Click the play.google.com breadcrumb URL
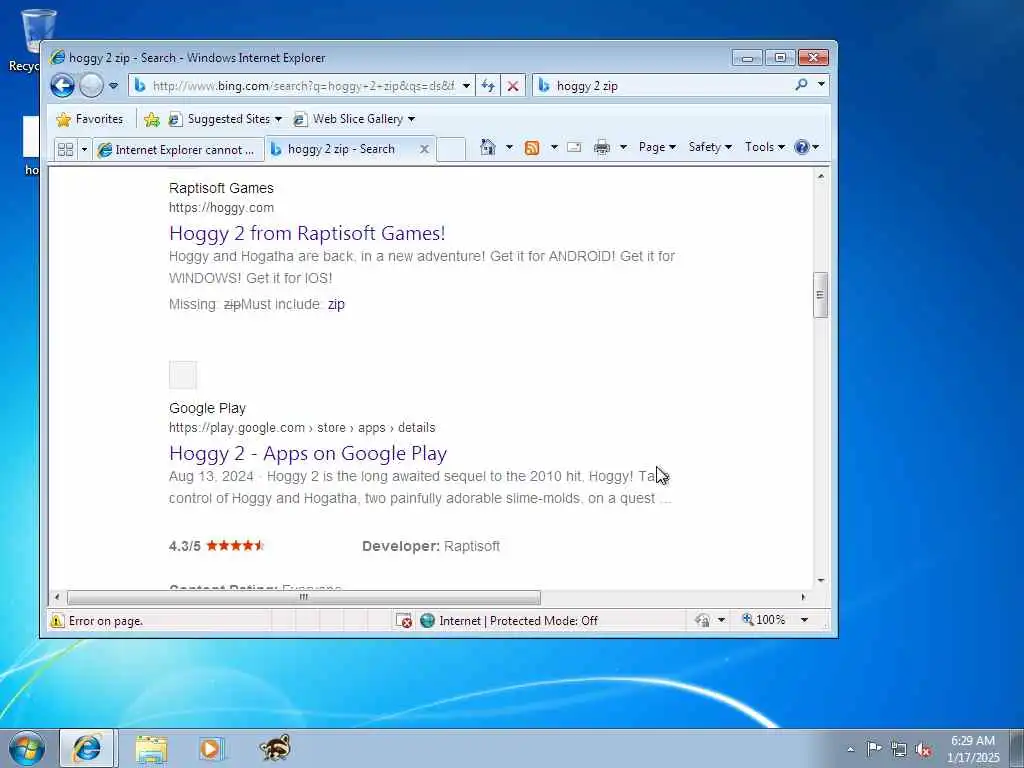 [x=302, y=428]
